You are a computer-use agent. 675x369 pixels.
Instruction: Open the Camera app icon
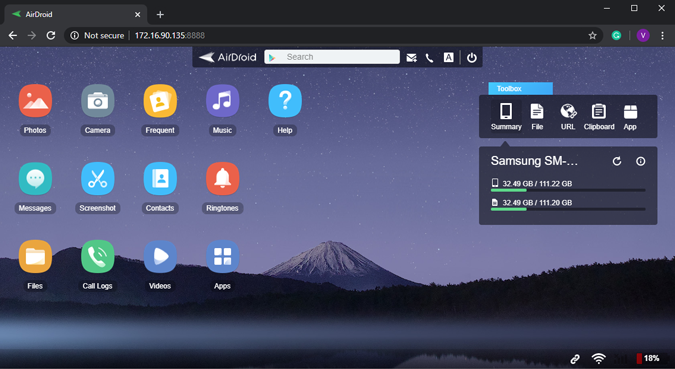click(x=98, y=101)
